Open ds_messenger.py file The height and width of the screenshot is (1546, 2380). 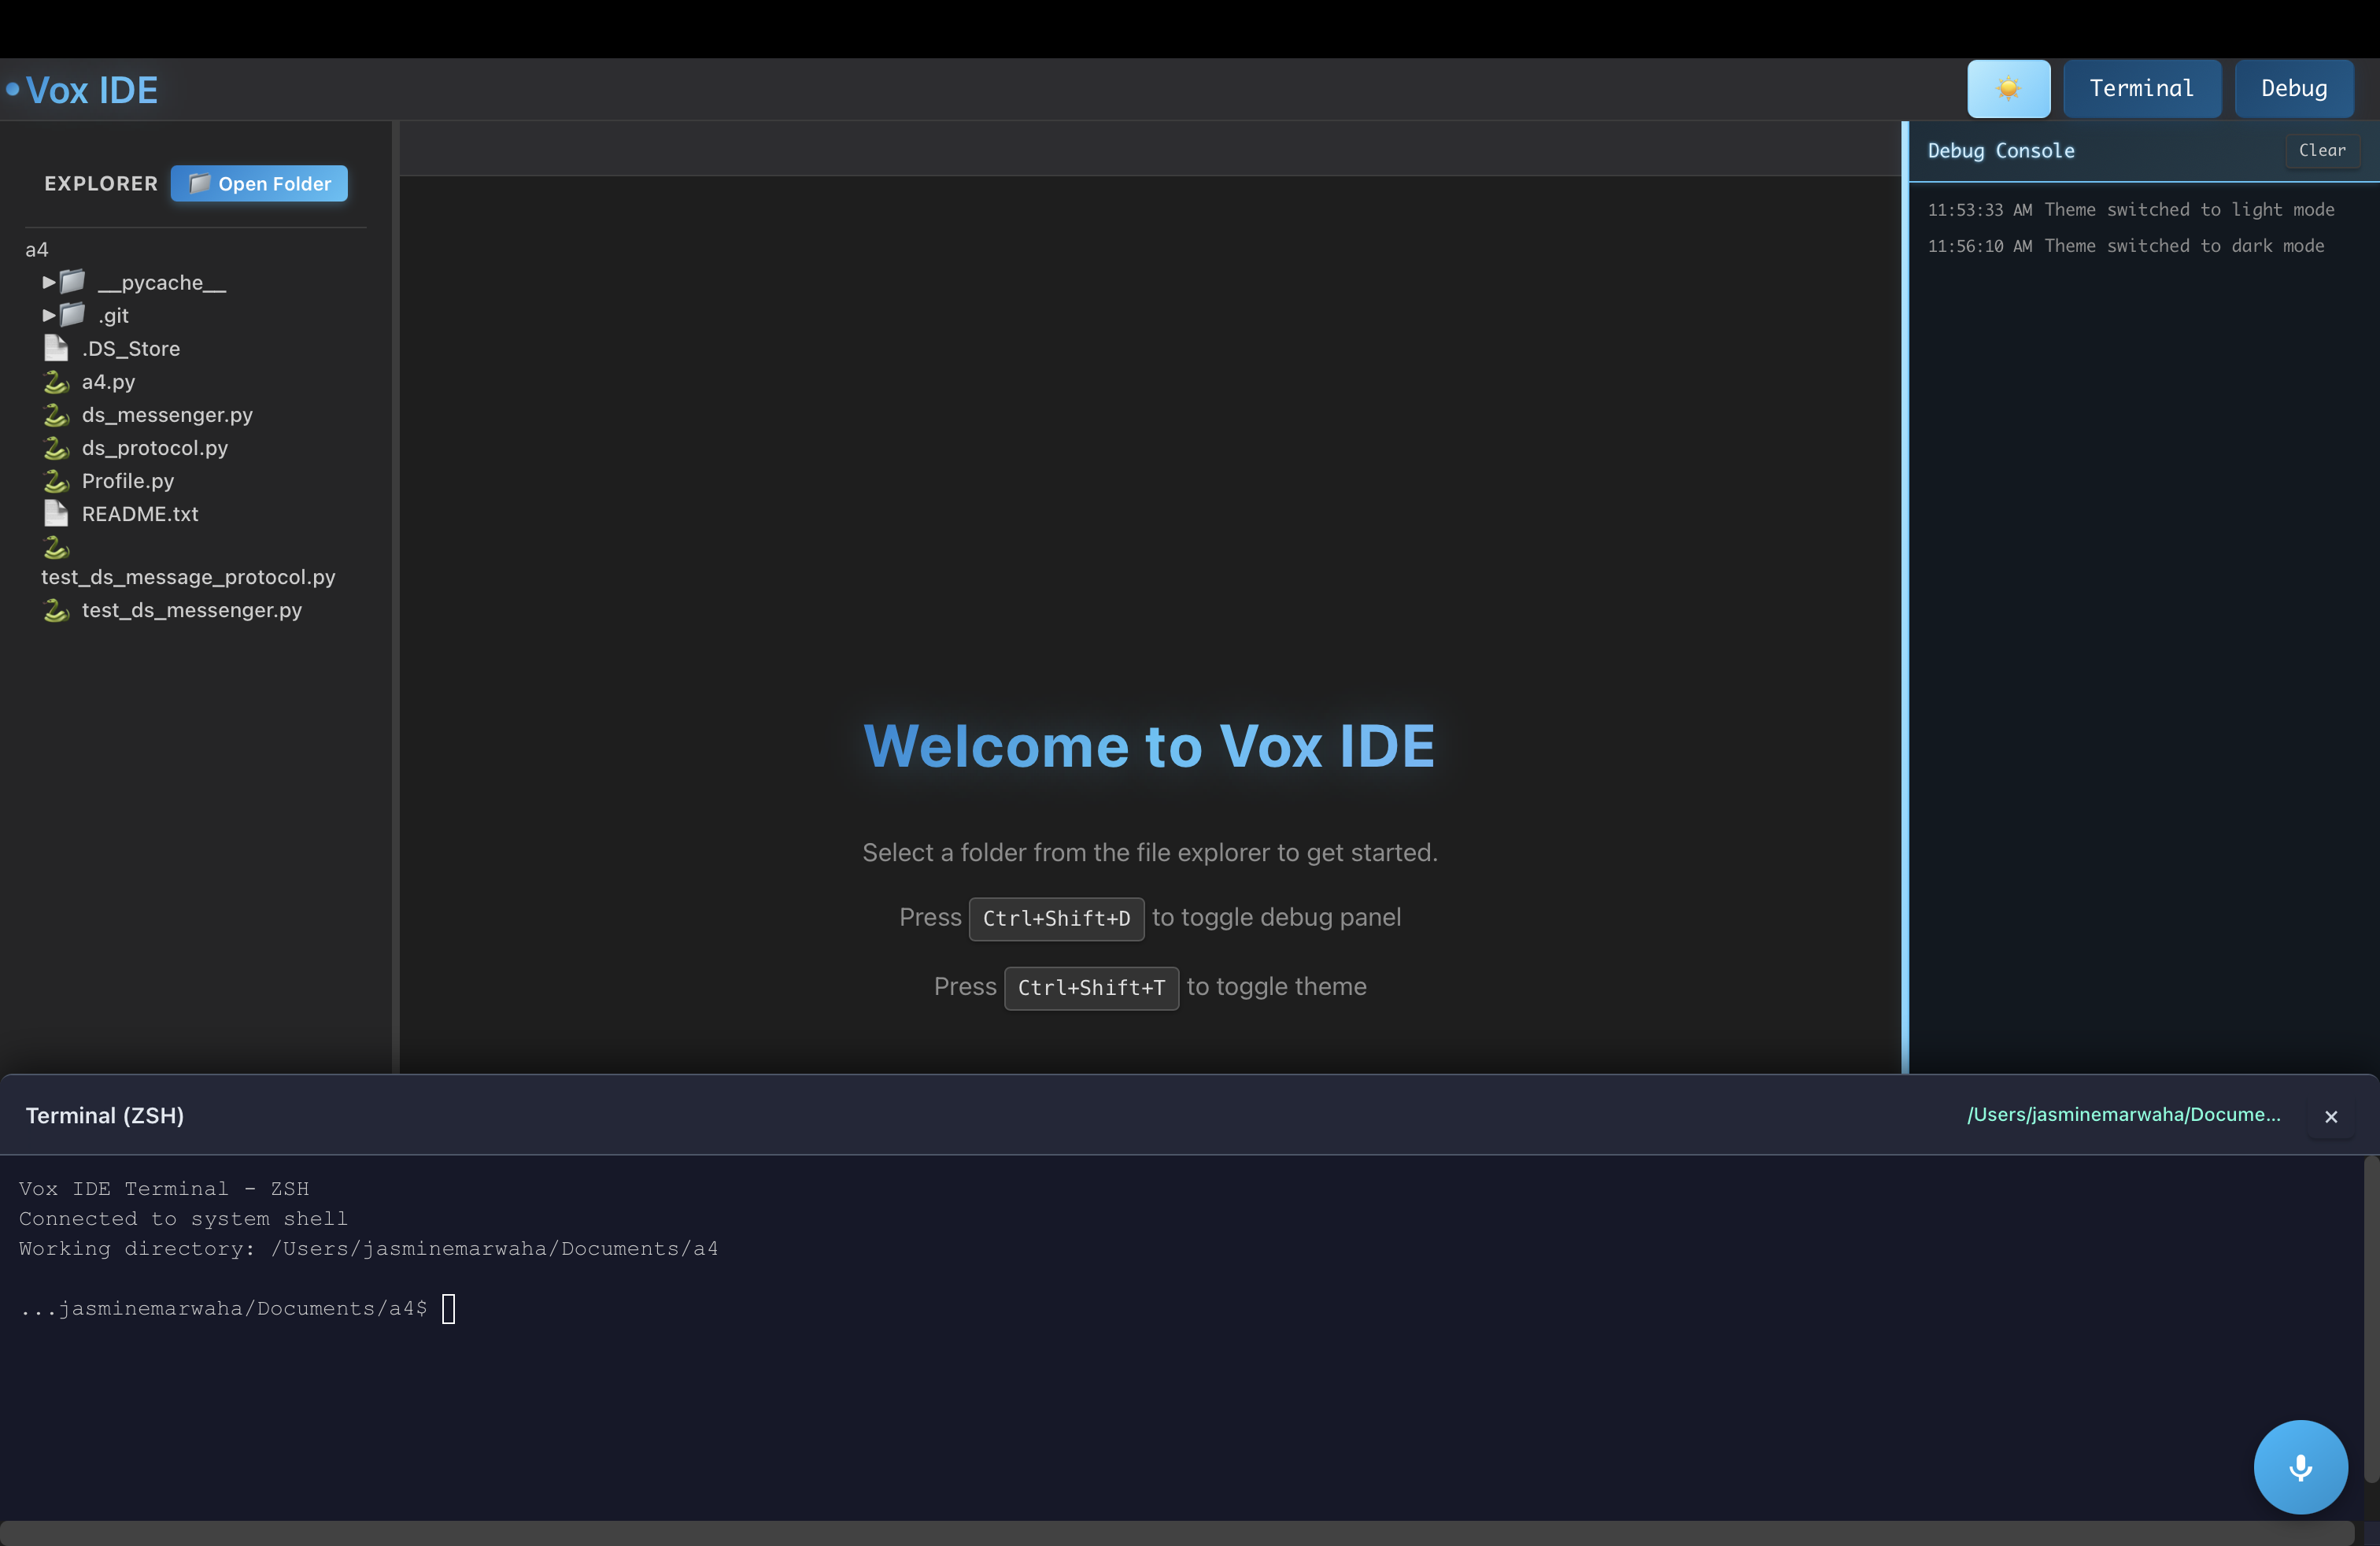tap(167, 415)
